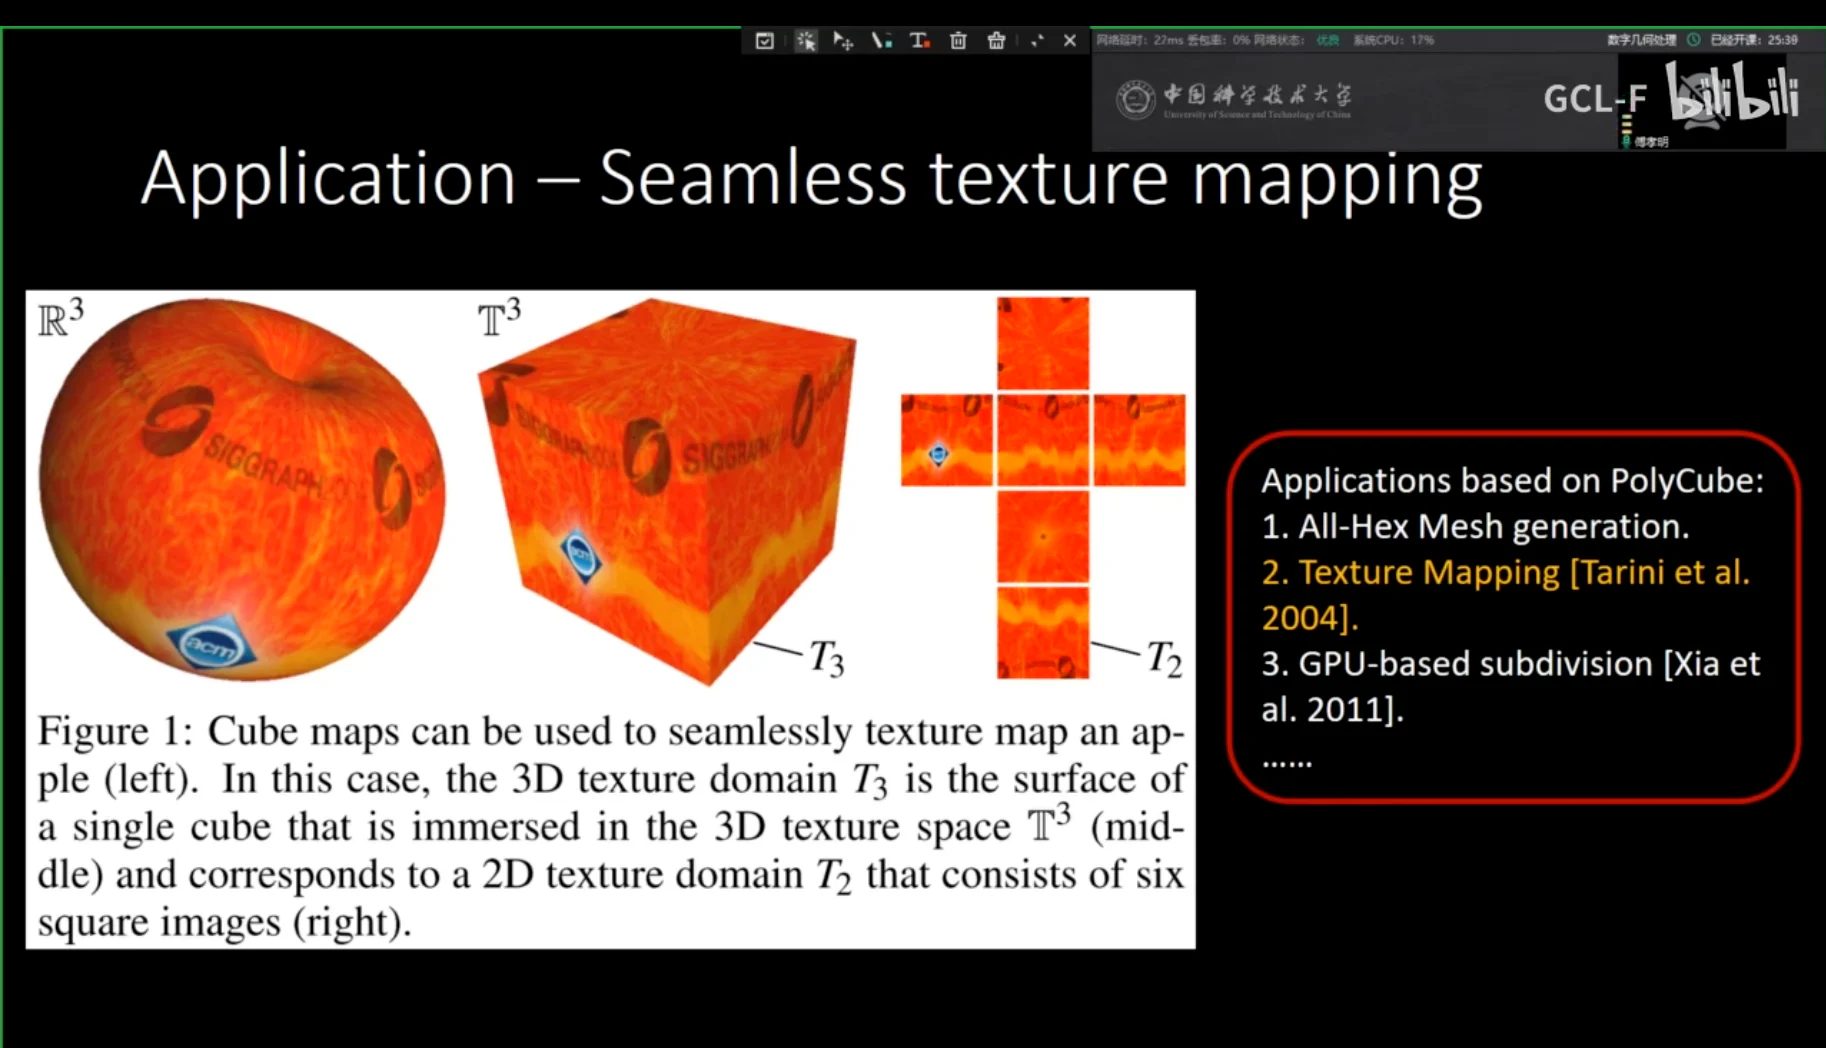Click the unfolded cross cube map image
Image resolution: width=1826 pixels, height=1048 pixels.
[x=1043, y=488]
